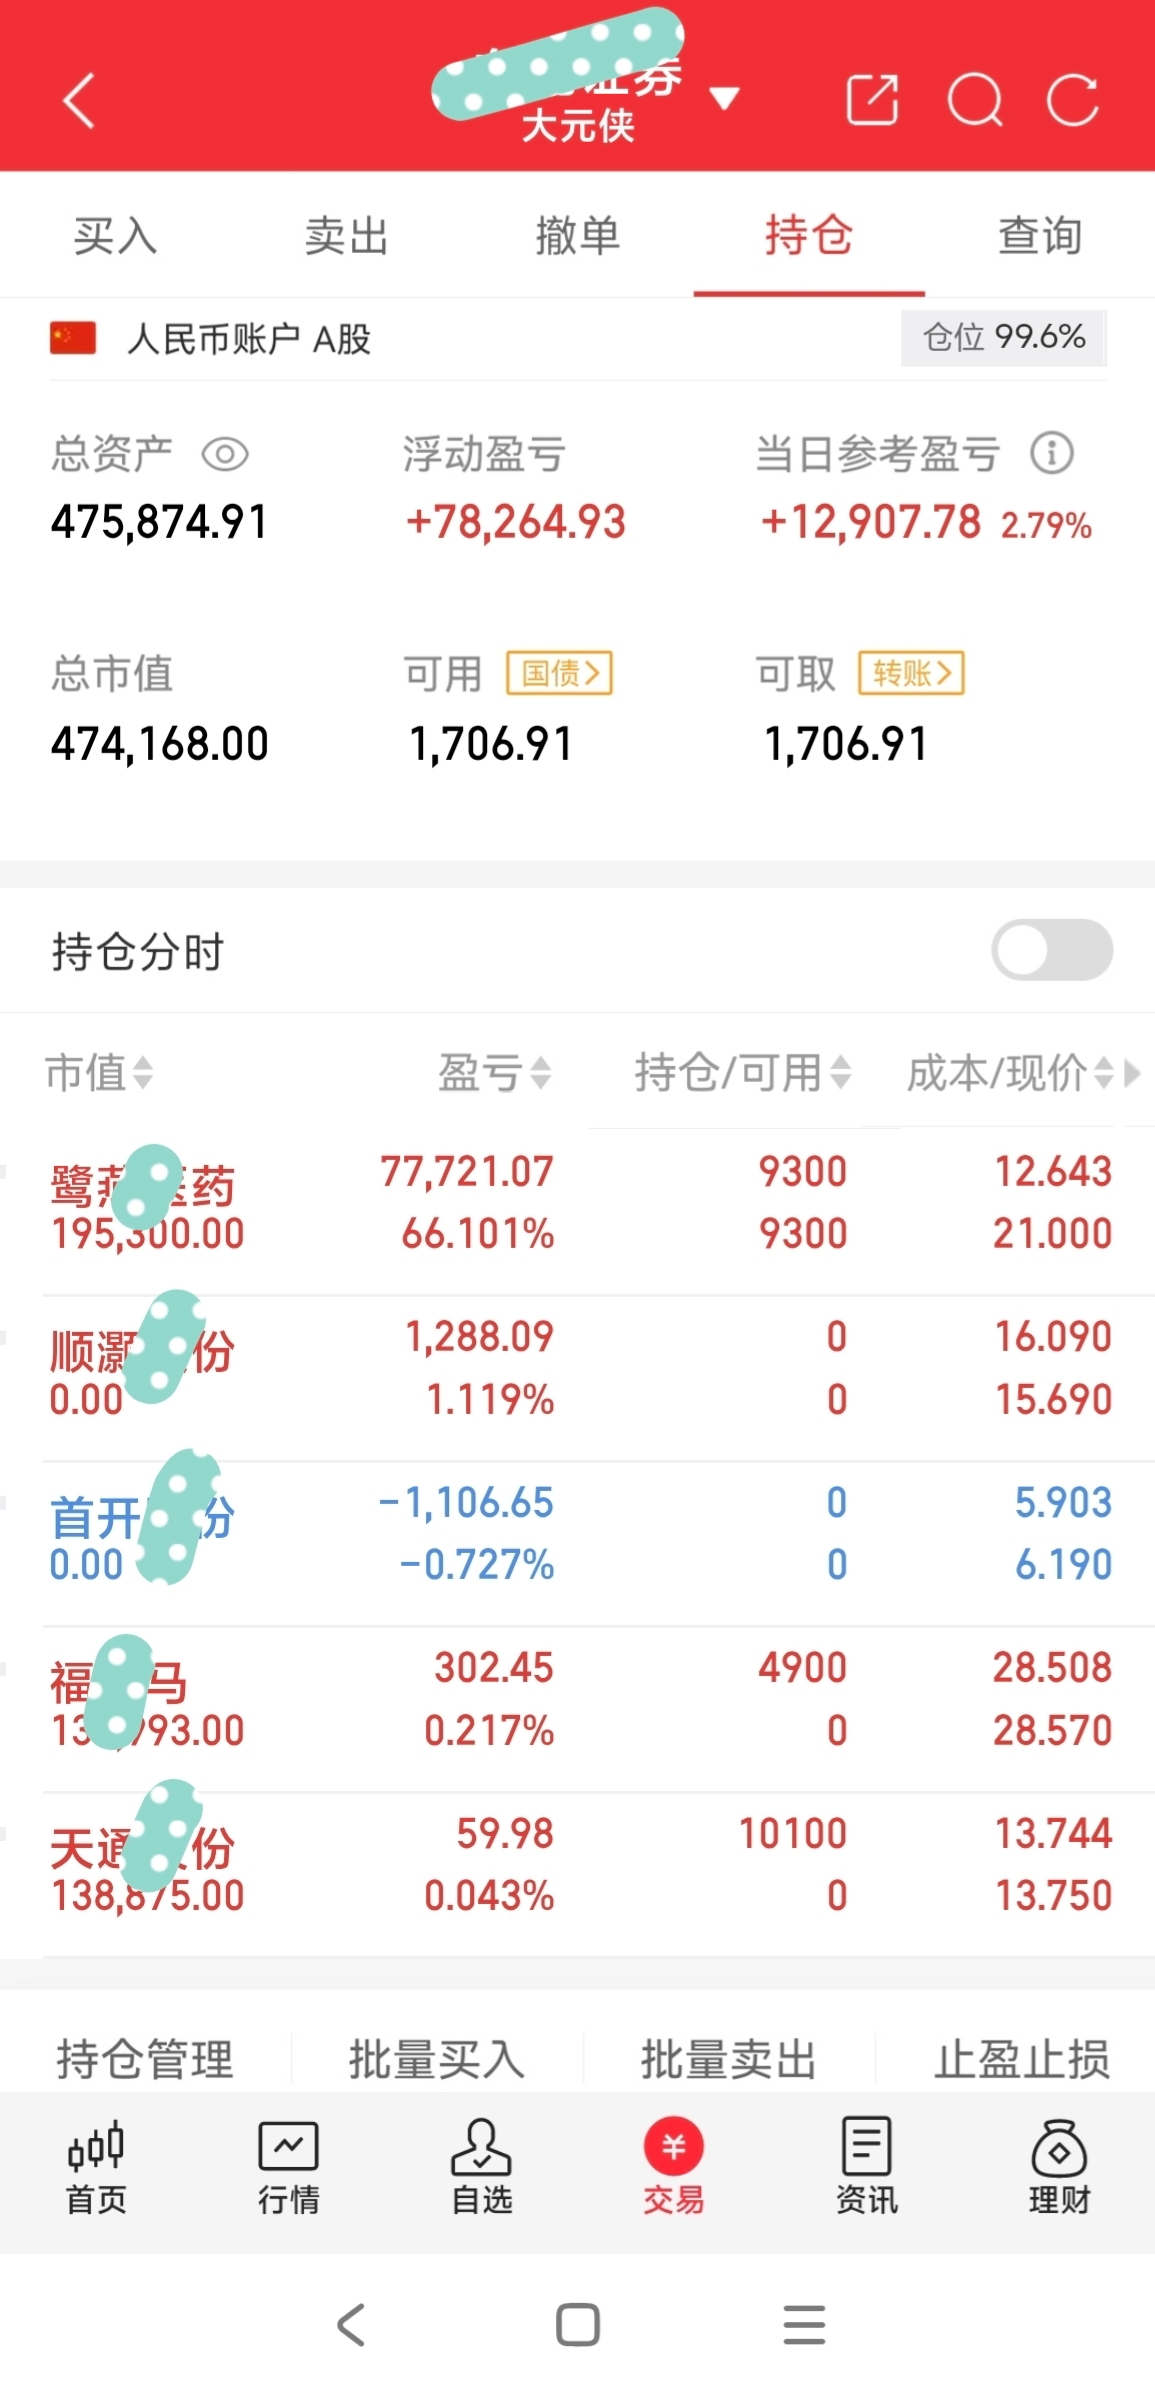Sort holdings by 市值 column
Viewport: 1155px width, 2396px height.
pos(98,1073)
